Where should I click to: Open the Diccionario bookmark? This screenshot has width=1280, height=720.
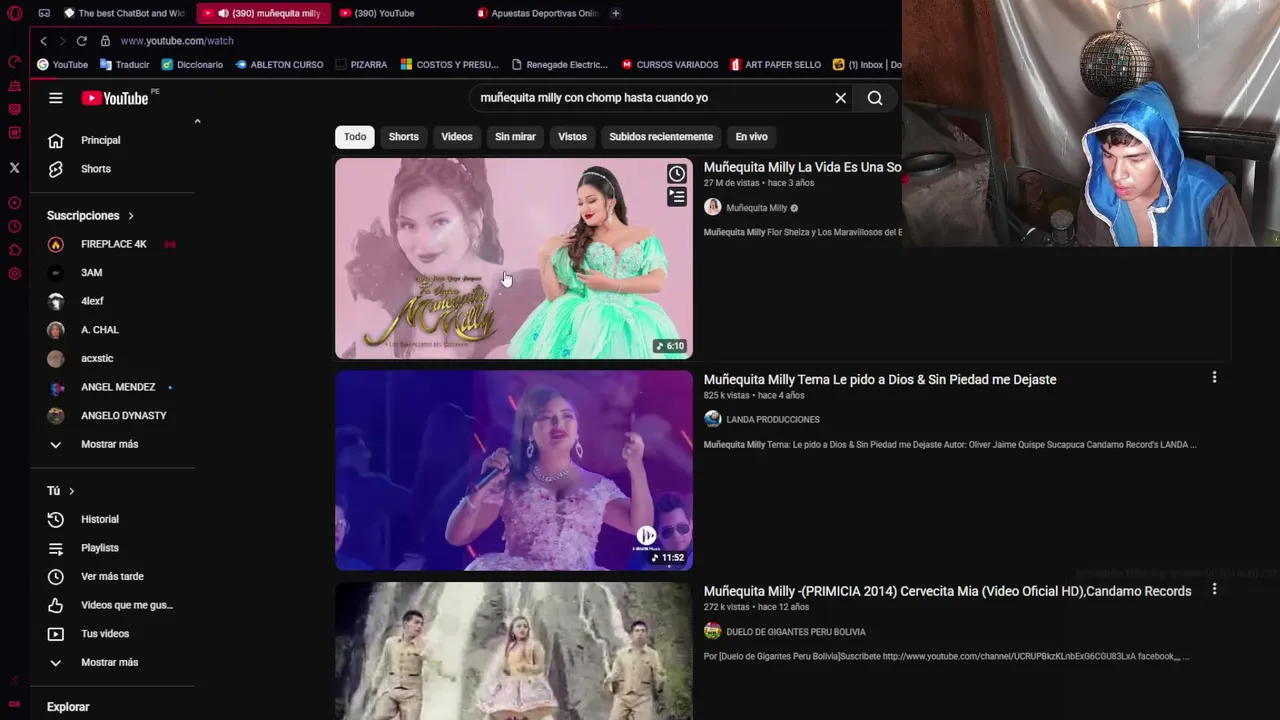pos(192,65)
